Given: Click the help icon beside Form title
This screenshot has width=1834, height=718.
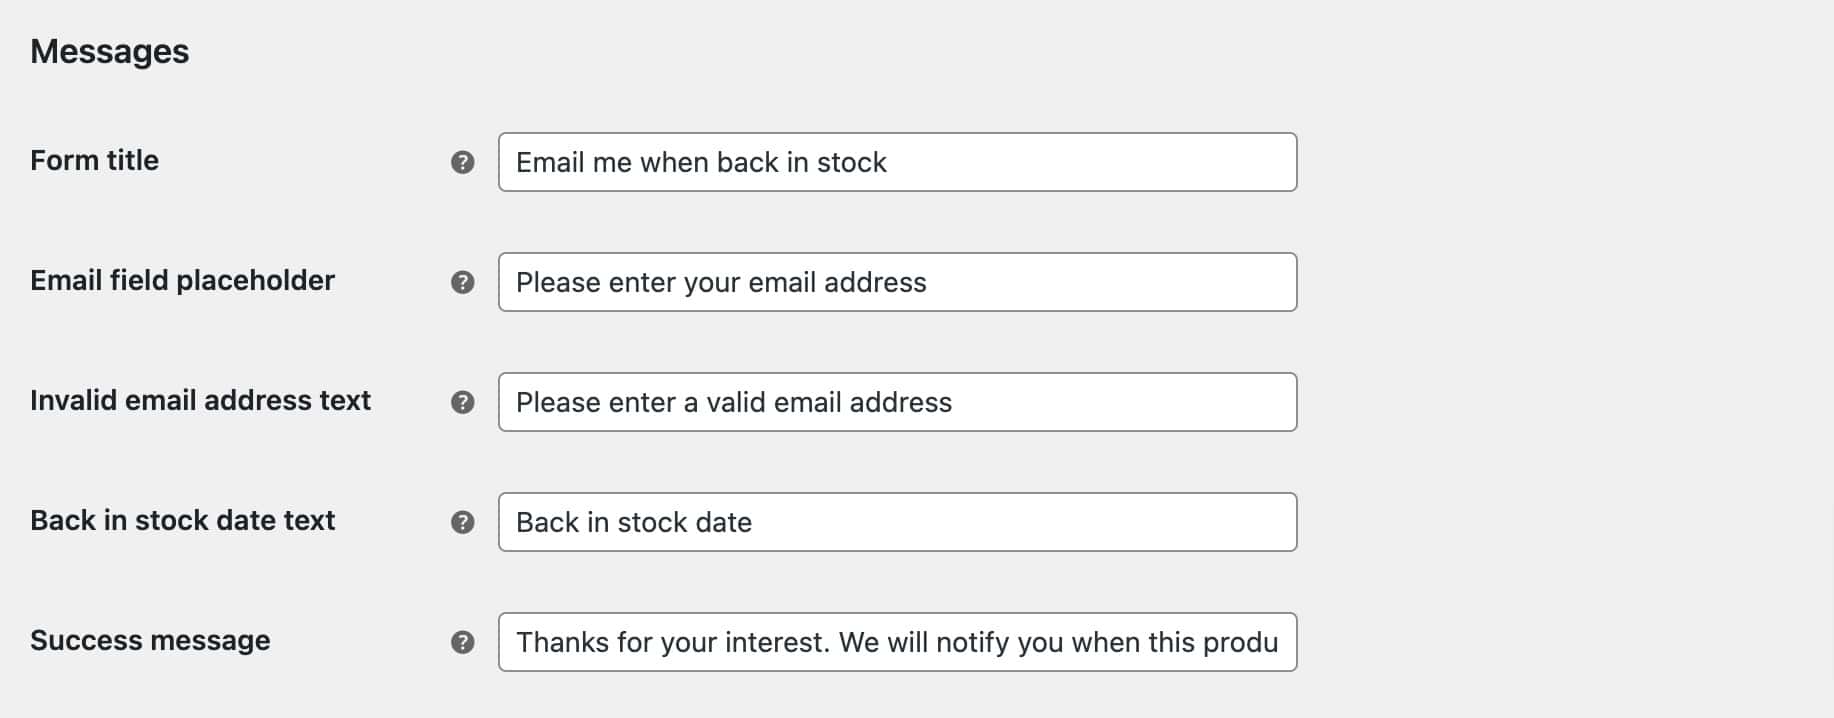Looking at the screenshot, I should (462, 162).
